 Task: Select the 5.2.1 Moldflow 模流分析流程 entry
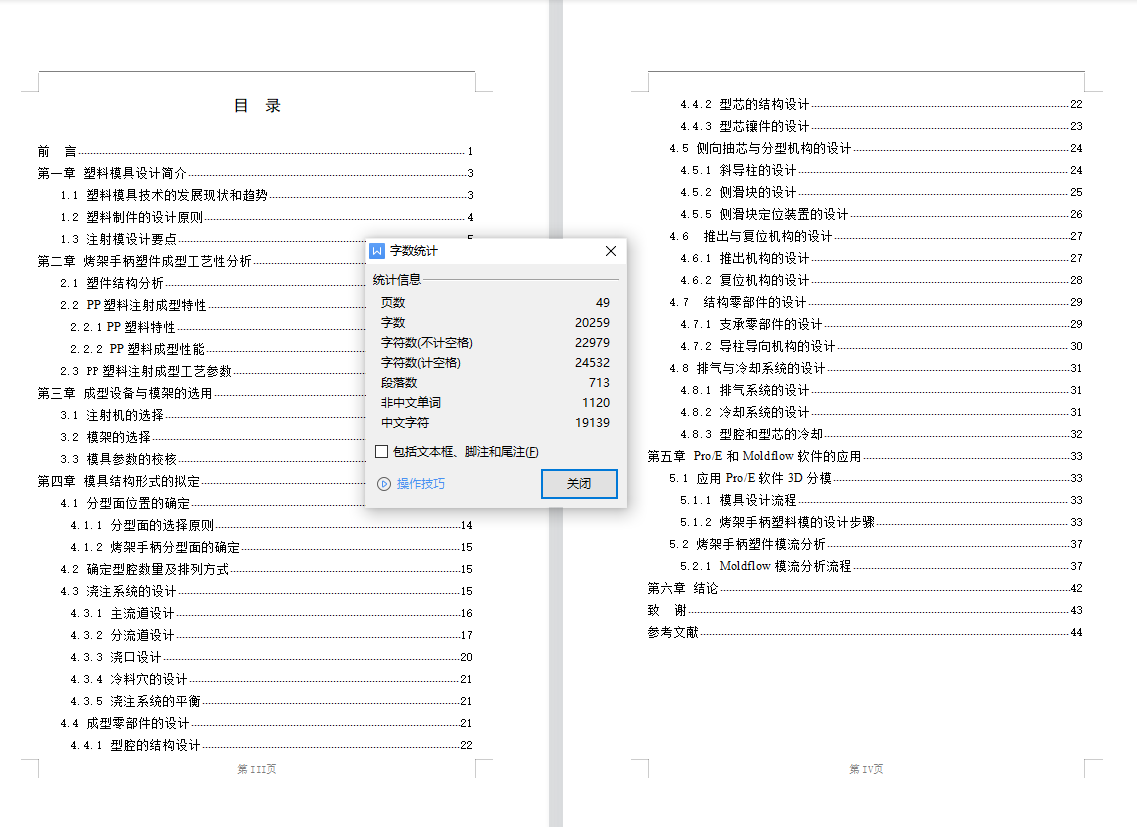click(765, 566)
